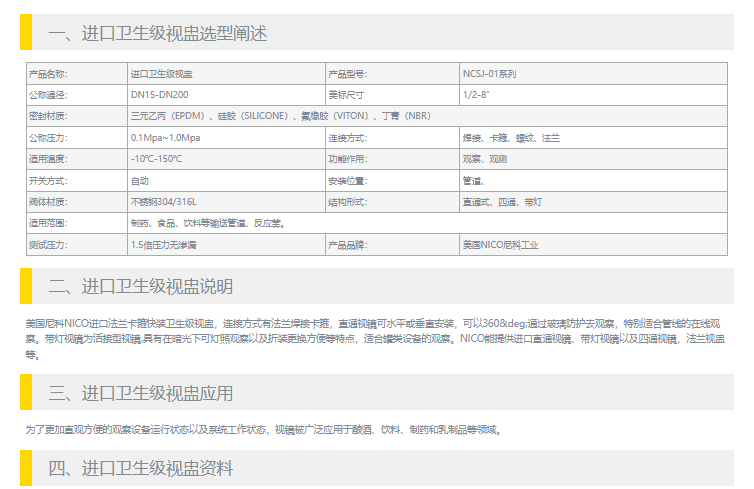Click the heading 四、进口卫生级视盅资料
This screenshot has height=489, width=754.
pos(141,468)
